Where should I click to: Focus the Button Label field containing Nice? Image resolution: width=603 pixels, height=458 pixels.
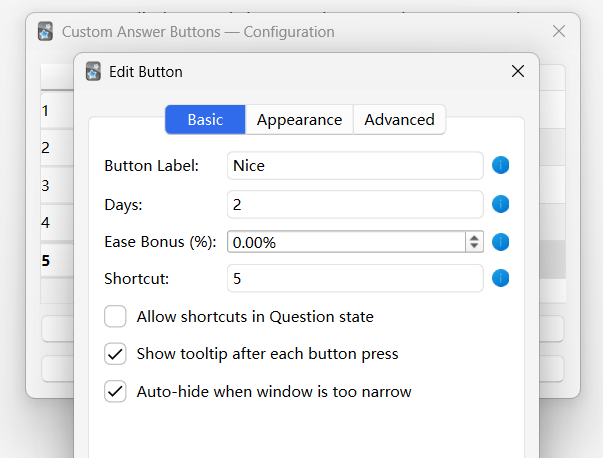pos(355,166)
